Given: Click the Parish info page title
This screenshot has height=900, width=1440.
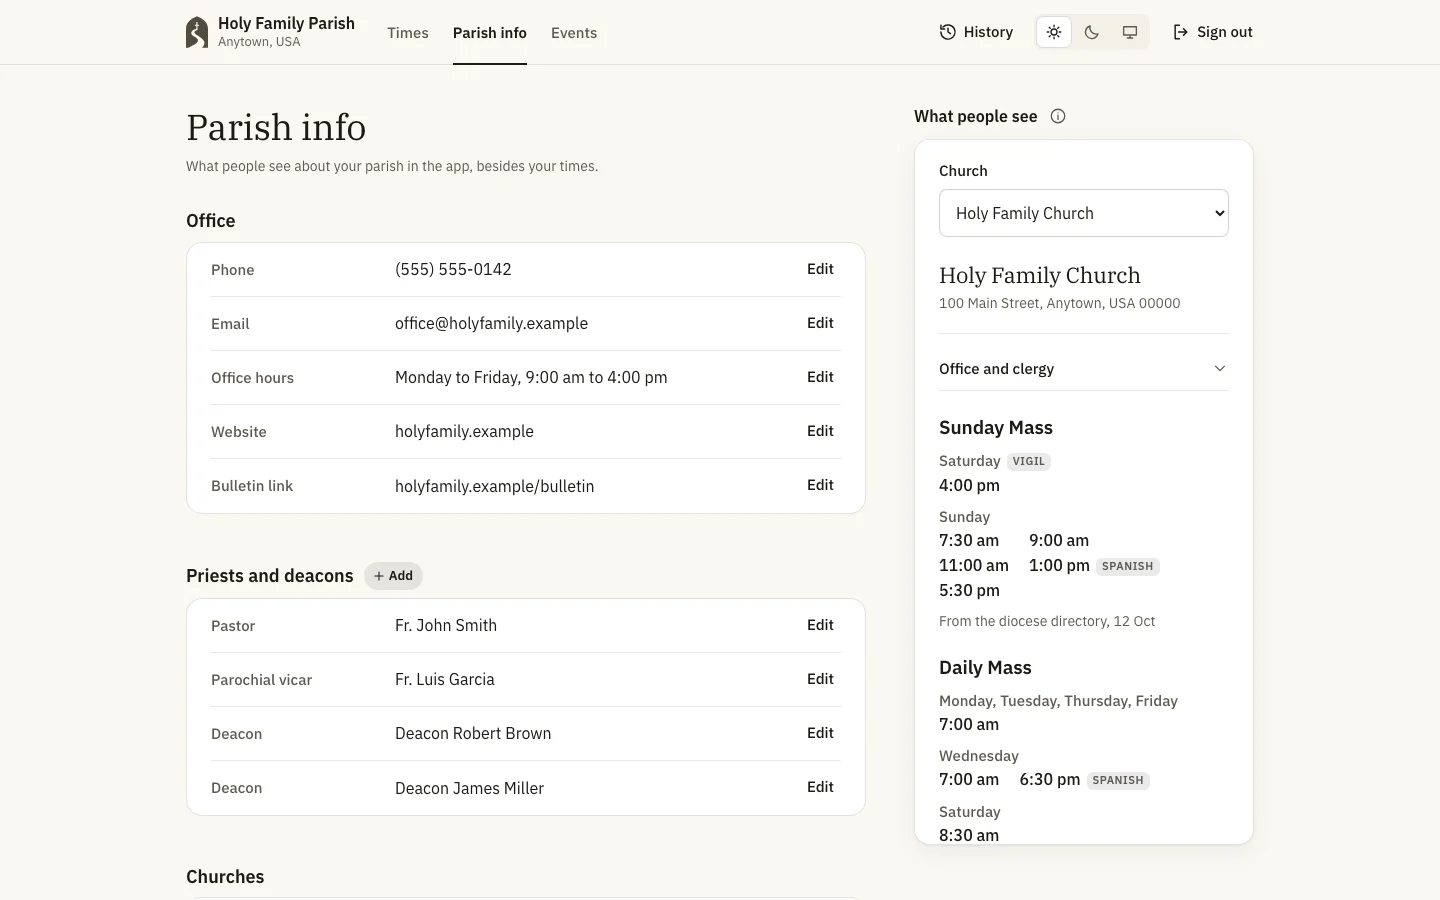Looking at the screenshot, I should pos(276,127).
